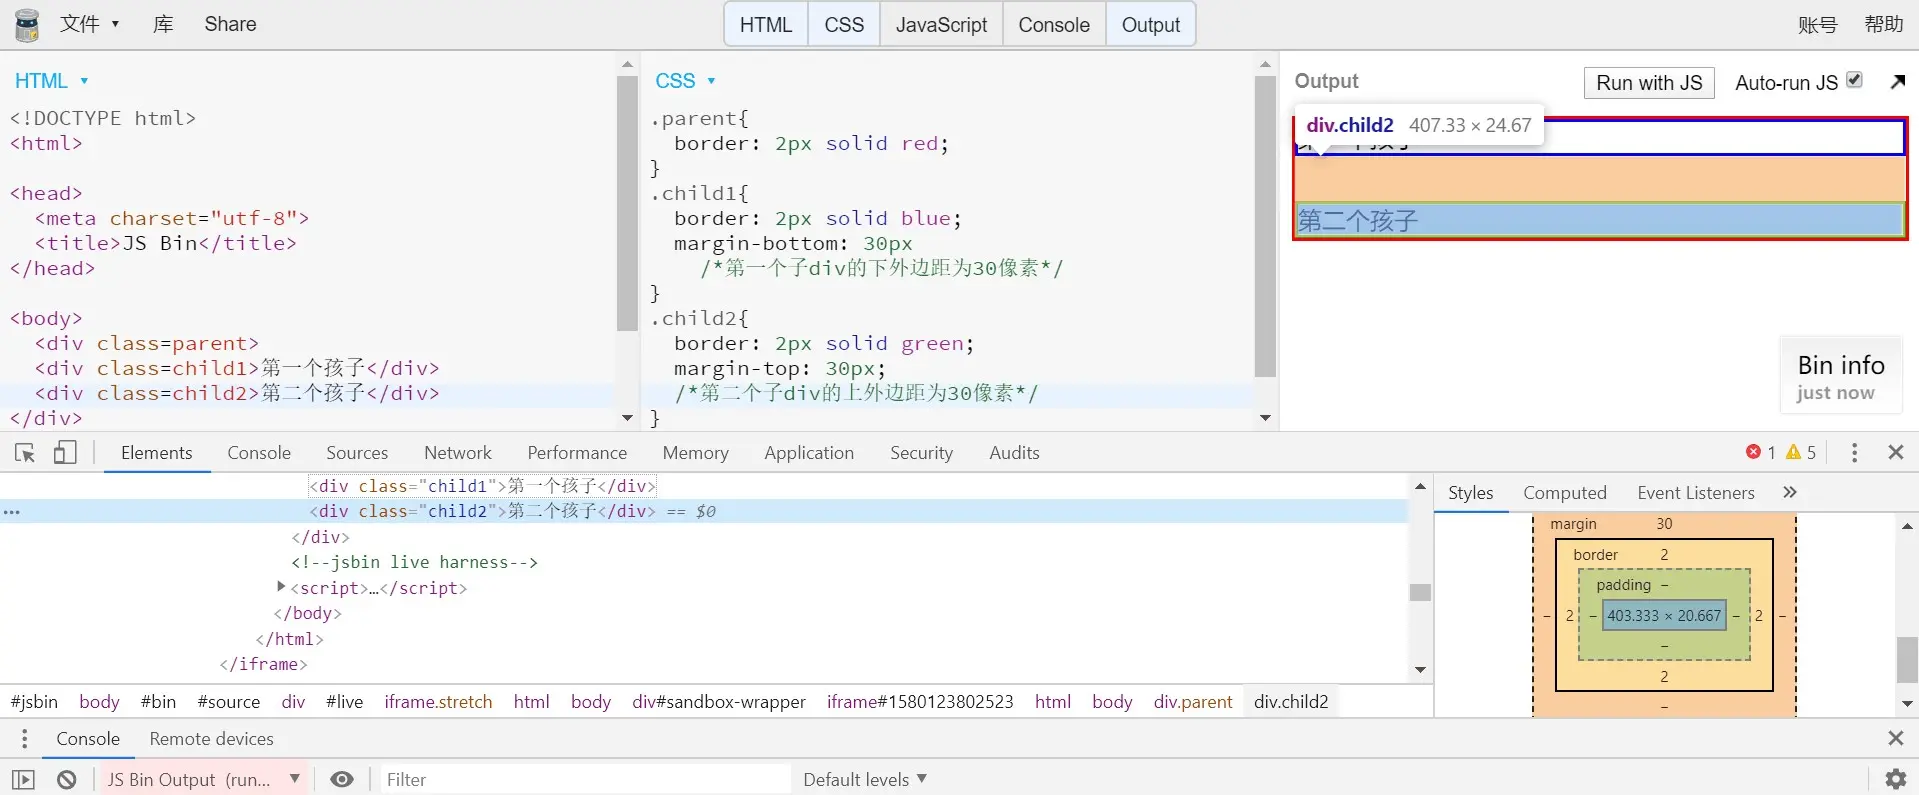Click the margin-top value 30 in box model
This screenshot has width=1919, height=795.
(x=1664, y=524)
